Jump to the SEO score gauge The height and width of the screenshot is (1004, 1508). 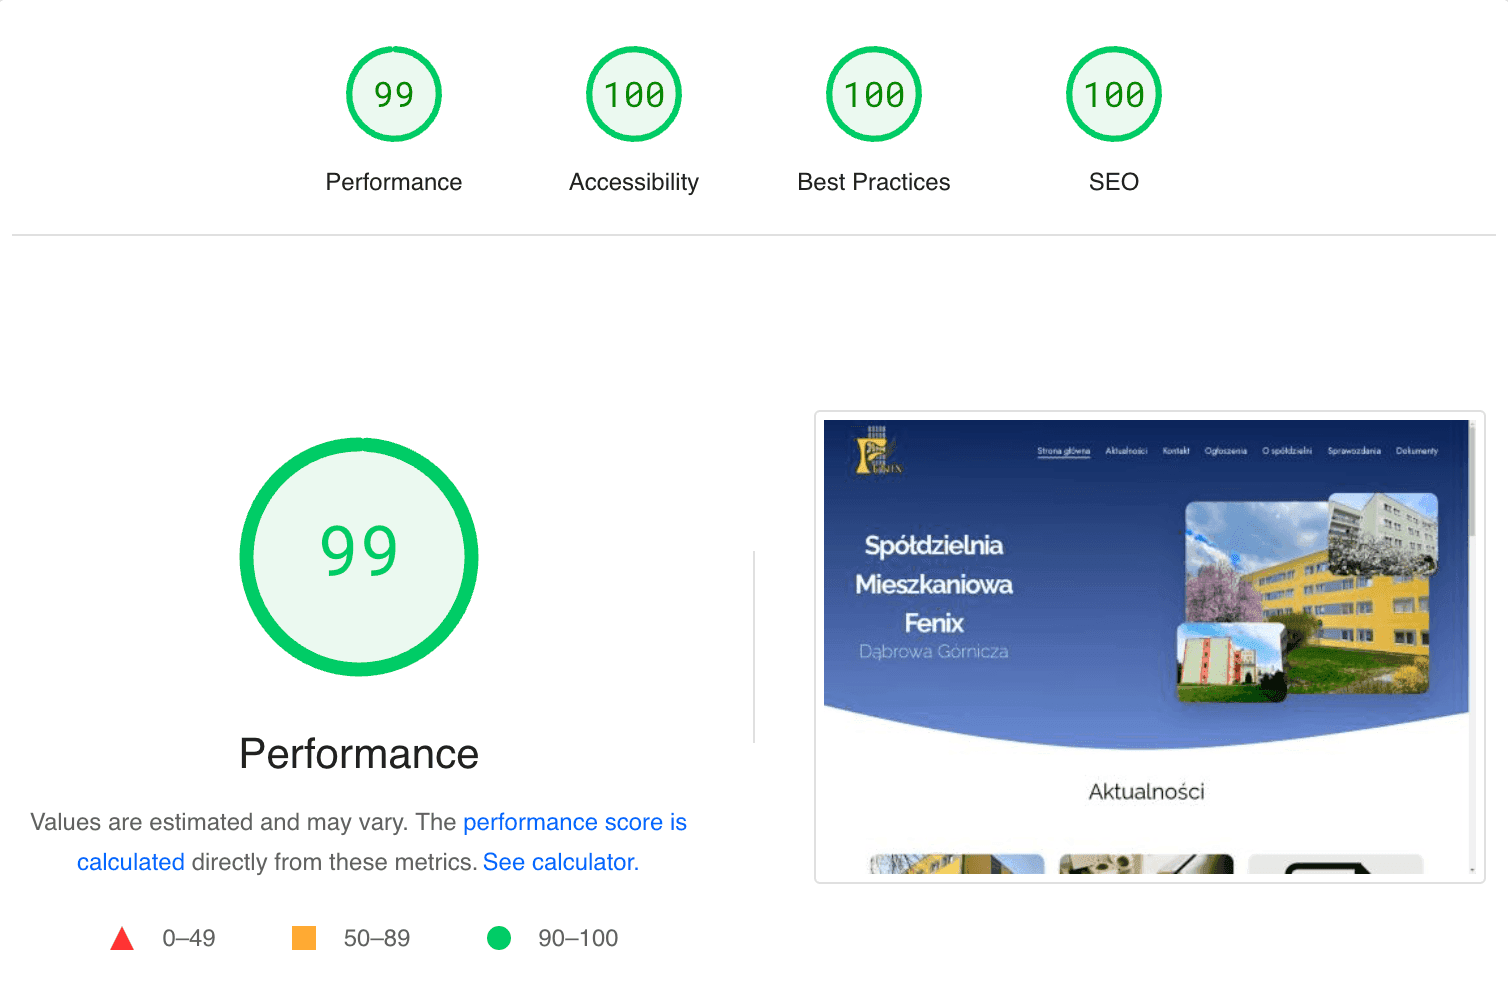click(x=1113, y=95)
